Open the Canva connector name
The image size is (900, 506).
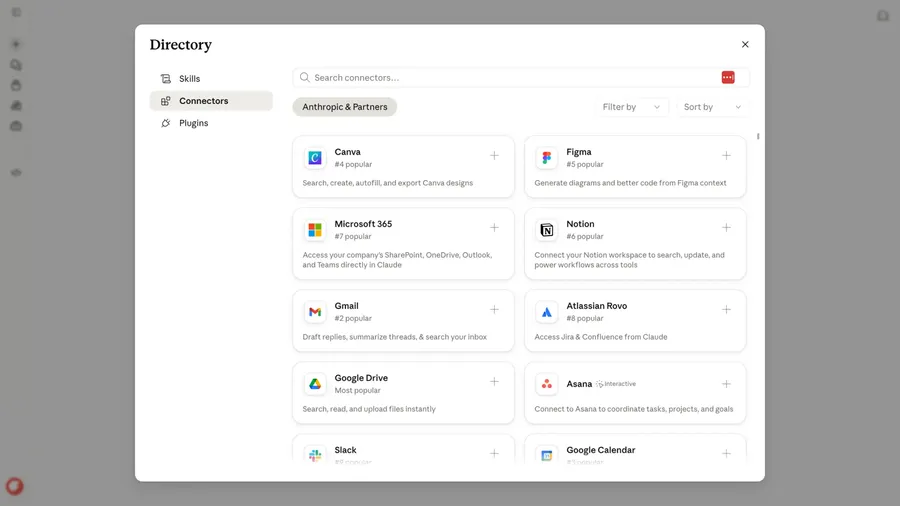(x=347, y=152)
